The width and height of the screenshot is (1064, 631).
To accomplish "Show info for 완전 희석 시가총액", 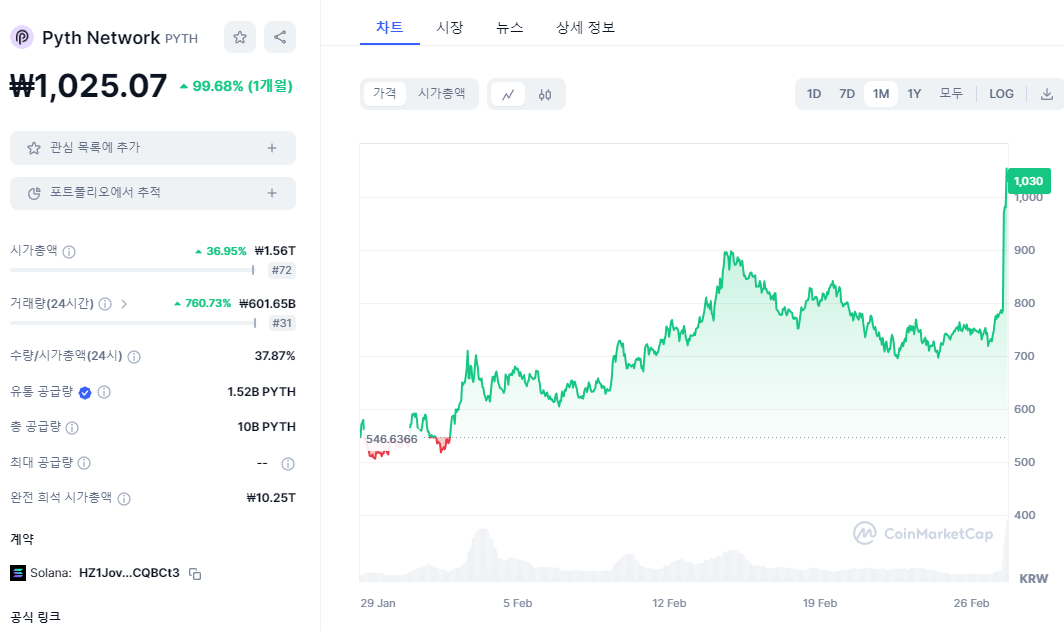I will [x=124, y=499].
